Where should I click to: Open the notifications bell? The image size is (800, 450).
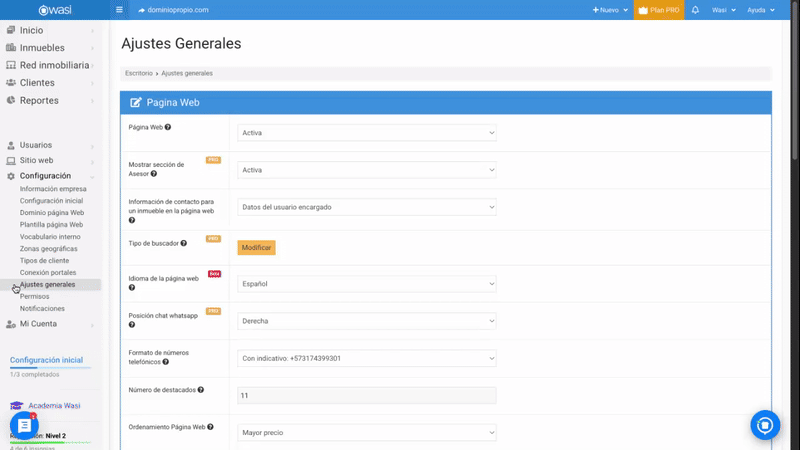click(695, 10)
